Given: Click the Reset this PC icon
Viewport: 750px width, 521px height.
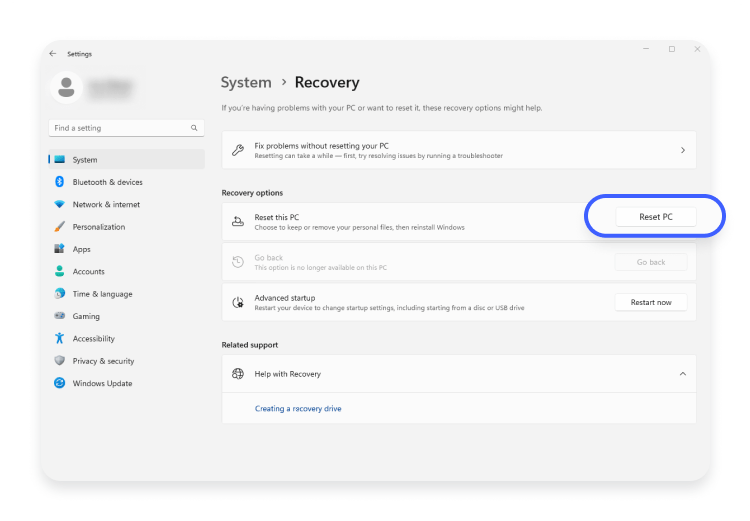Looking at the screenshot, I should click(x=238, y=221).
